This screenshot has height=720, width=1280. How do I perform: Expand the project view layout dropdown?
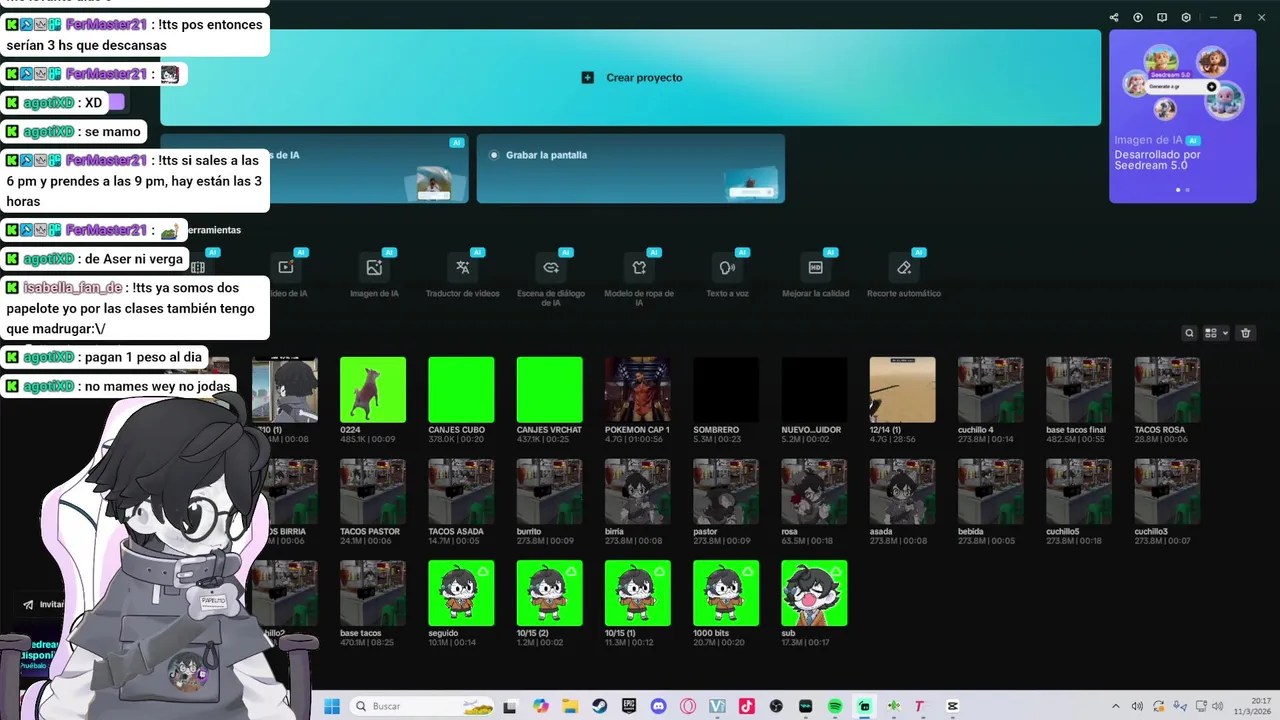[1216, 333]
